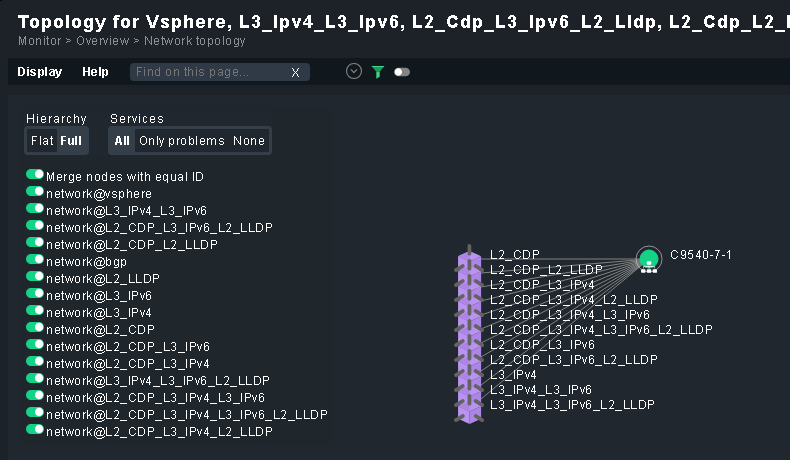
Task: Click the green filter funnel icon
Action: pyautogui.click(x=378, y=72)
